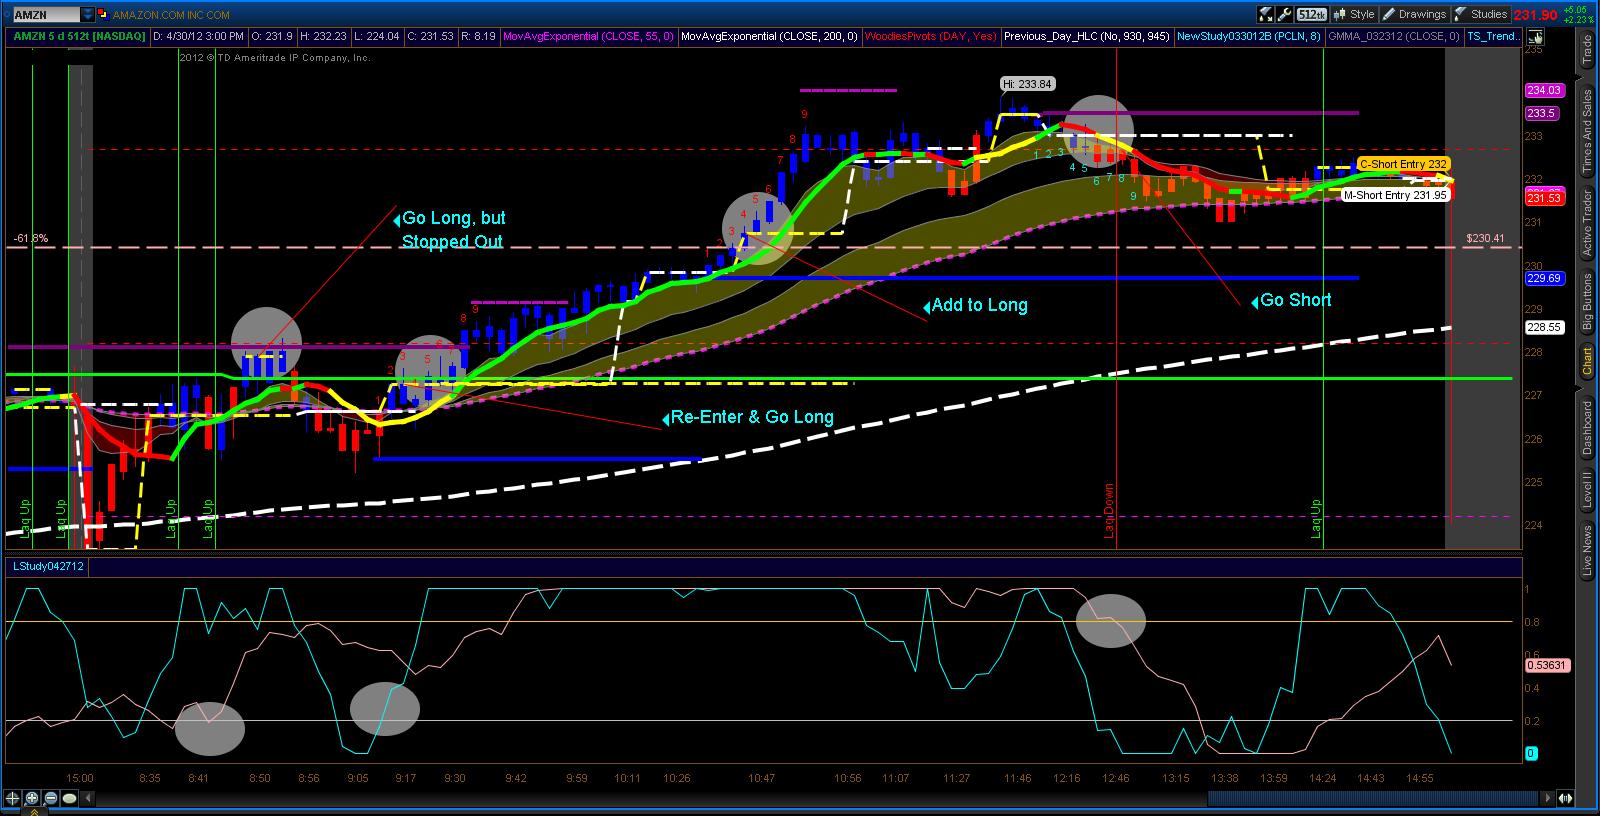Viewport: 1600px width, 816px height.
Task: Click the 12:46 time axis label
Action: pos(1115,778)
